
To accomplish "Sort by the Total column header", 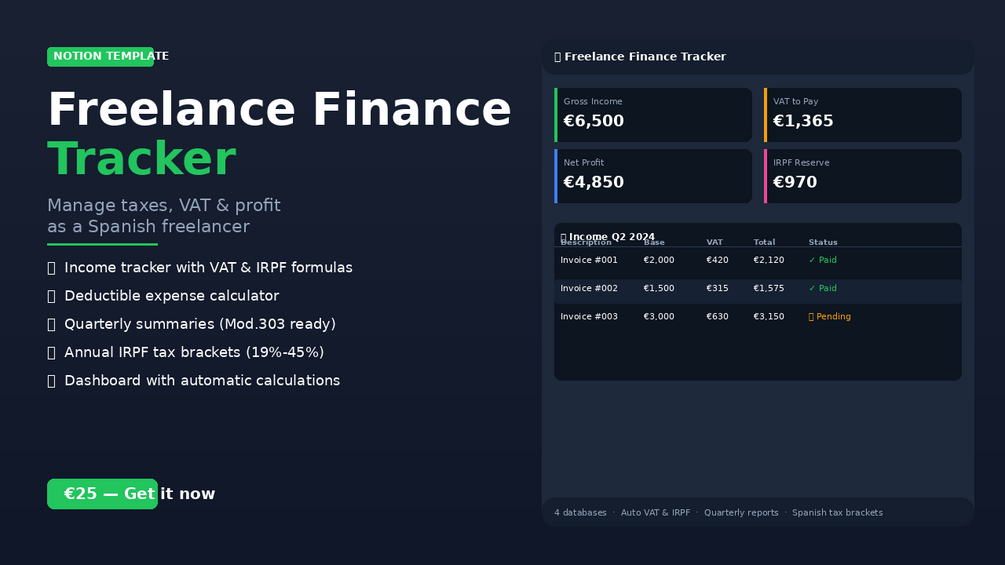I will [764, 242].
